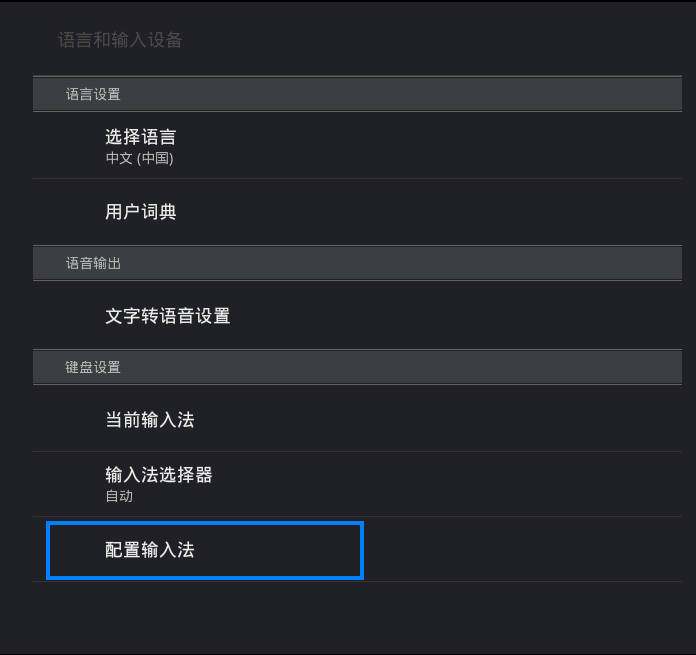The width and height of the screenshot is (696, 655).
Task: Open the highlighted 配置输入法 item
Action: tap(150, 550)
